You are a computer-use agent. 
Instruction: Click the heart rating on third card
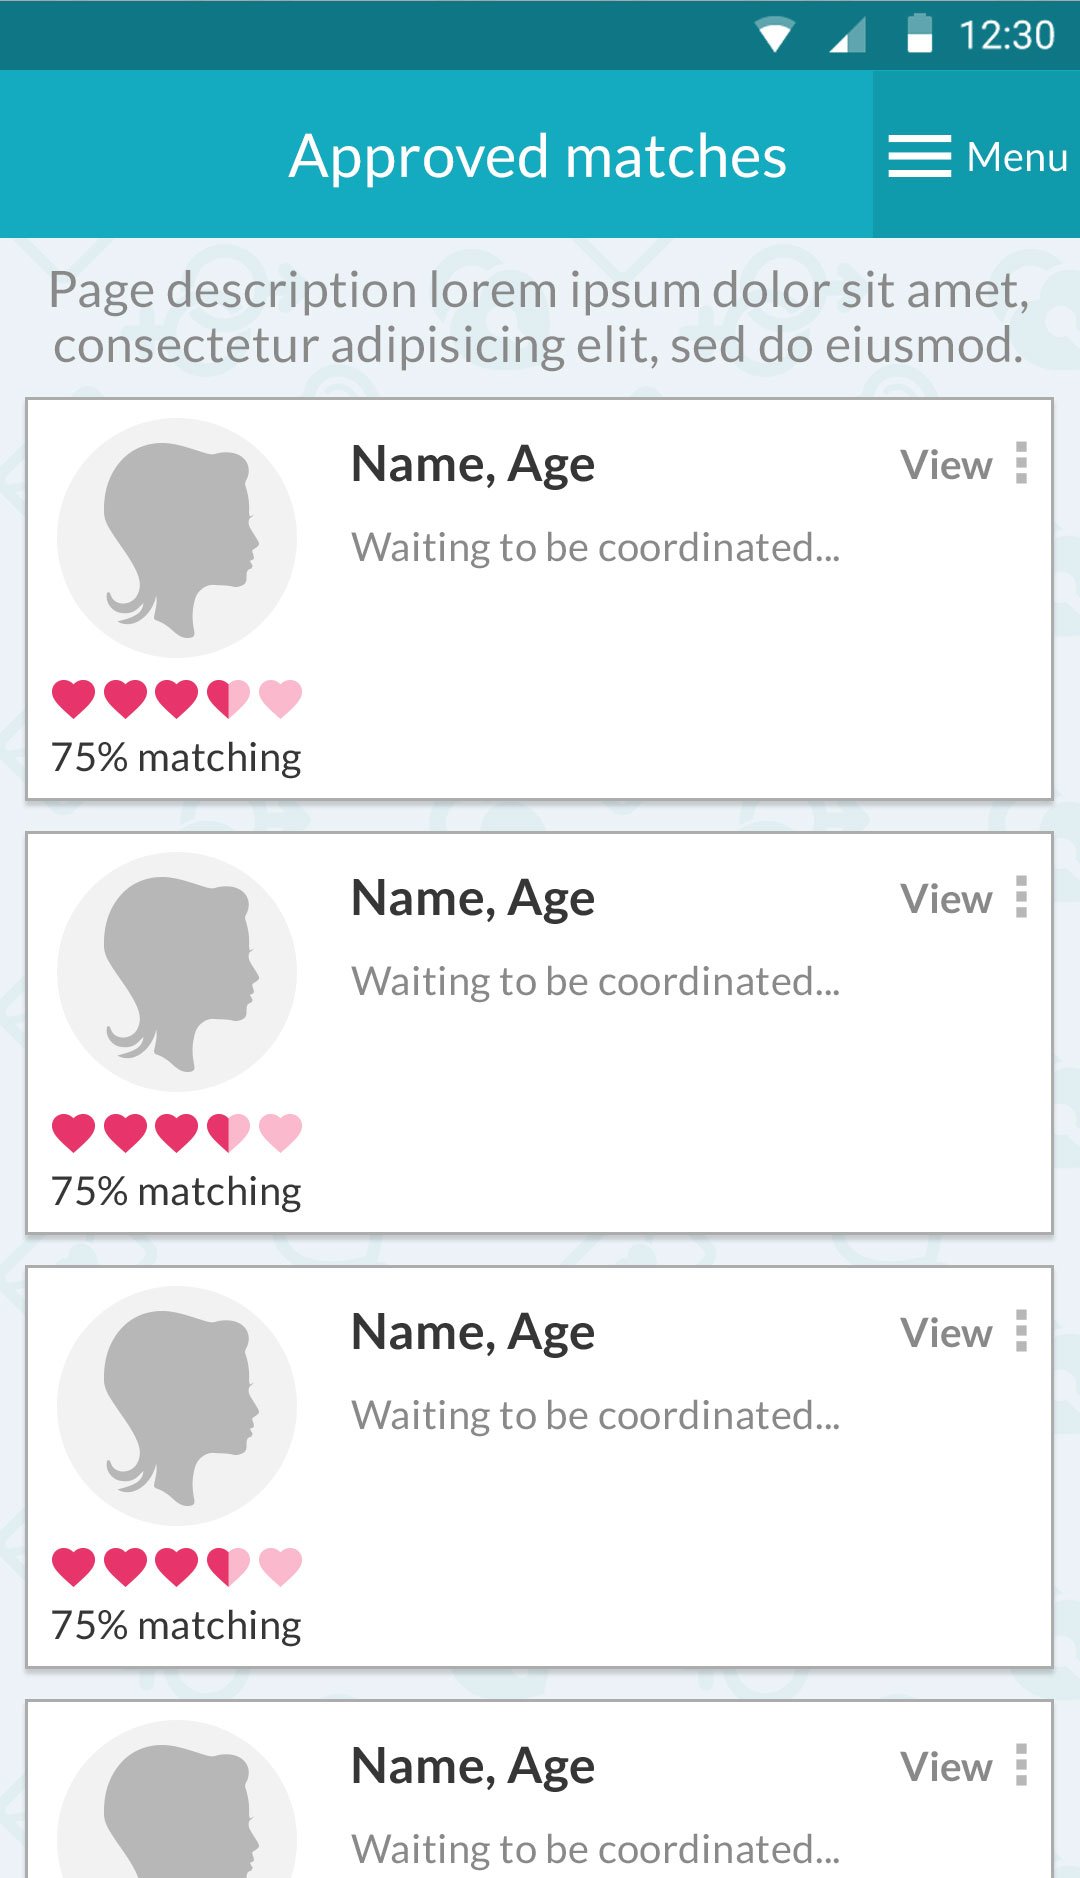(177, 1566)
